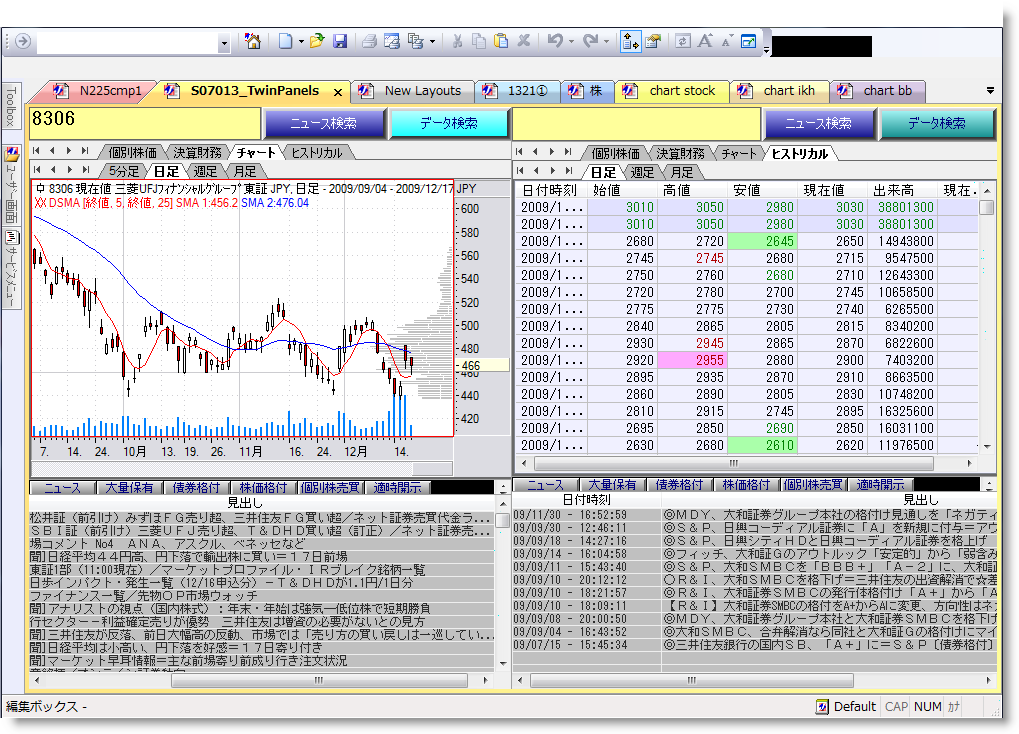Screen dimensions: 1019x734
Task: Expand the multi-window copy dropdown arrow
Action: (x=432, y=42)
